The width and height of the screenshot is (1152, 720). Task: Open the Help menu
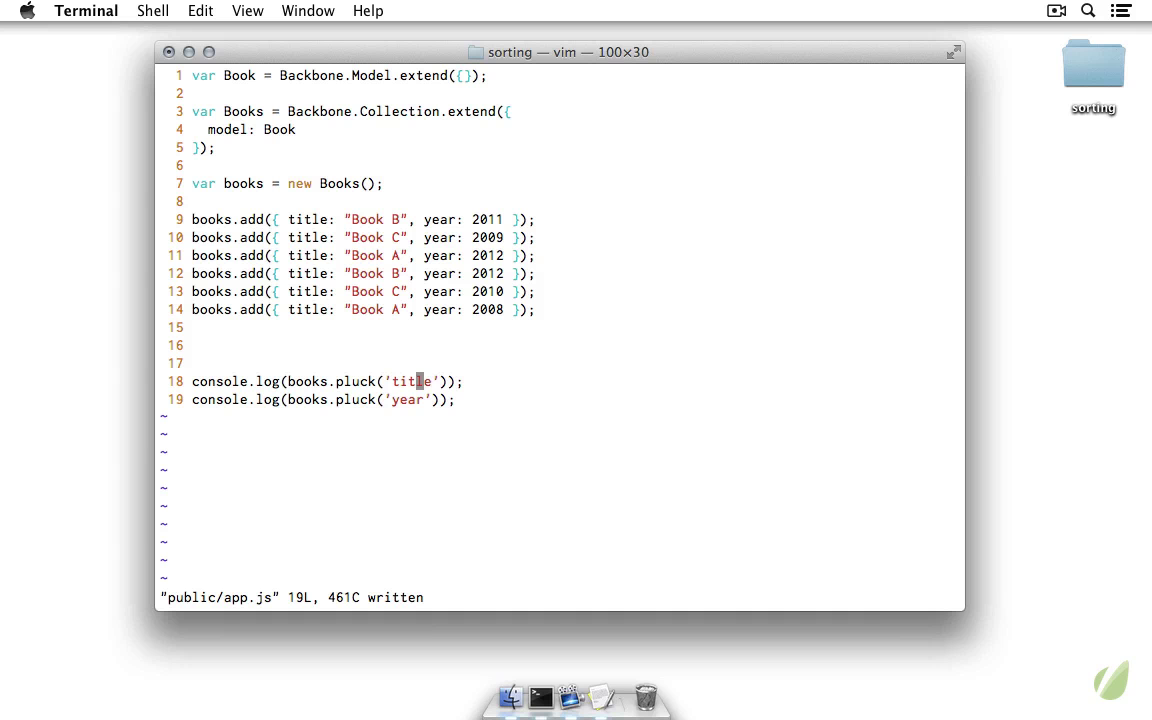pyautogui.click(x=368, y=11)
